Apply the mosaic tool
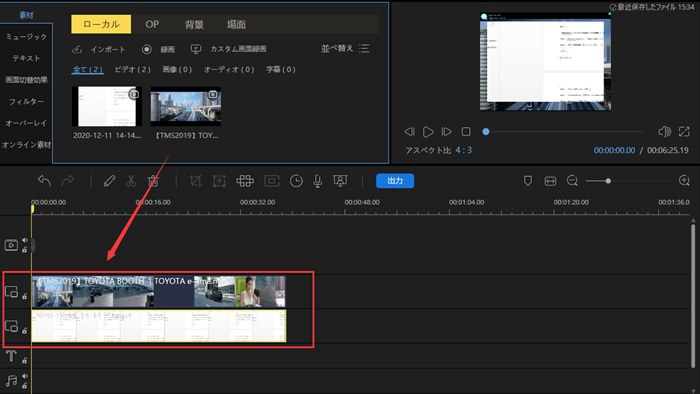700x394 pixels. click(x=245, y=181)
